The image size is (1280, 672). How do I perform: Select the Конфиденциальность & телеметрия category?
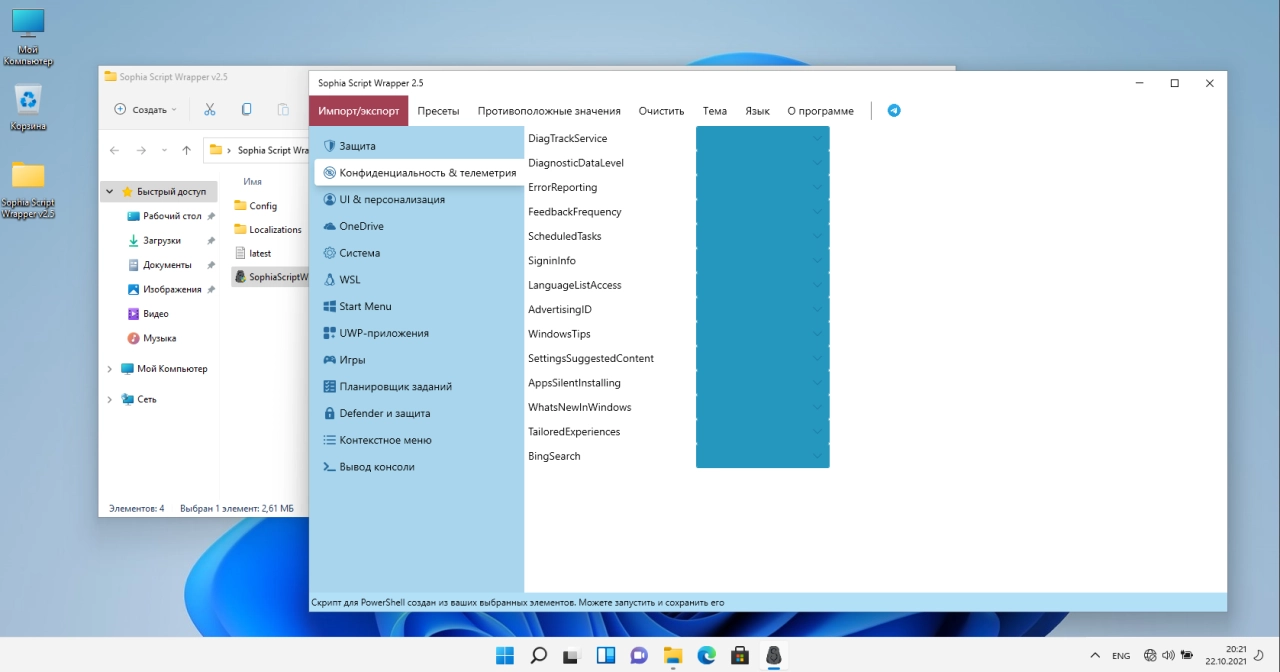tap(418, 173)
